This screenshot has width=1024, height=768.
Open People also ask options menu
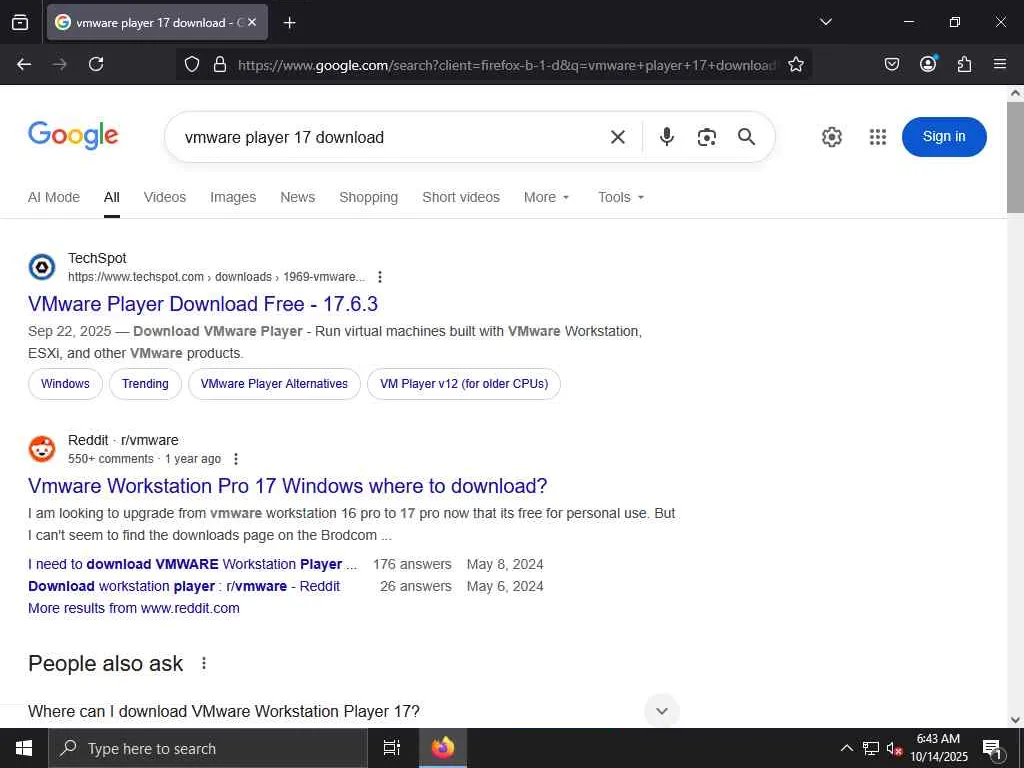tap(204, 664)
